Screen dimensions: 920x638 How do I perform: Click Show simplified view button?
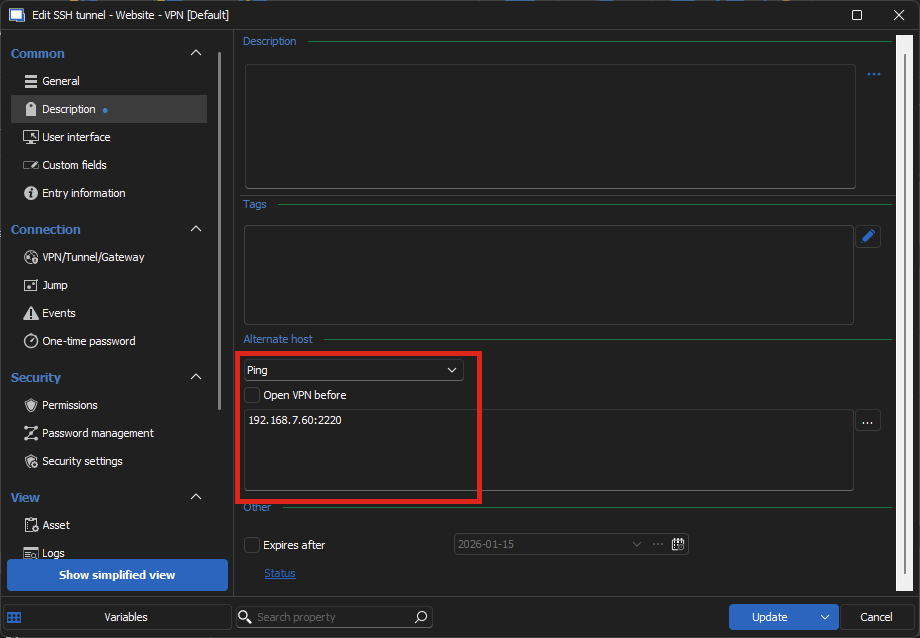(117, 575)
